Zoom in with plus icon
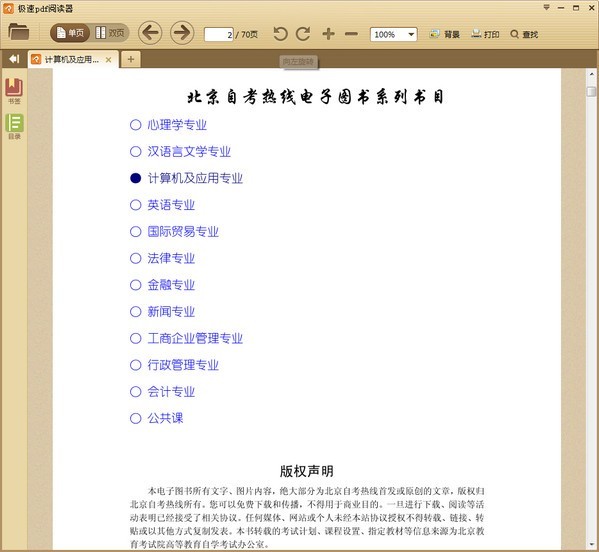The height and width of the screenshot is (552, 599). pyautogui.click(x=328, y=34)
